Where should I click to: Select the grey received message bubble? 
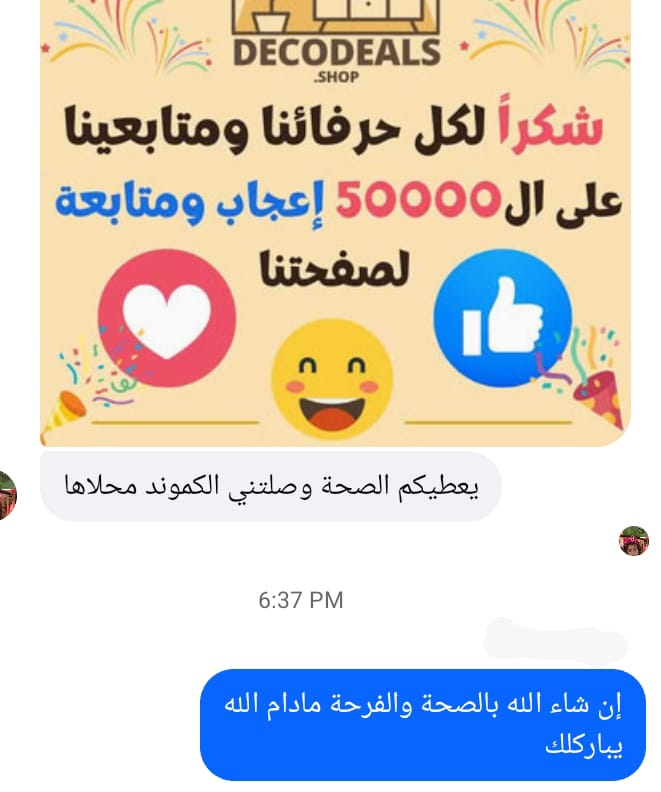(271, 486)
